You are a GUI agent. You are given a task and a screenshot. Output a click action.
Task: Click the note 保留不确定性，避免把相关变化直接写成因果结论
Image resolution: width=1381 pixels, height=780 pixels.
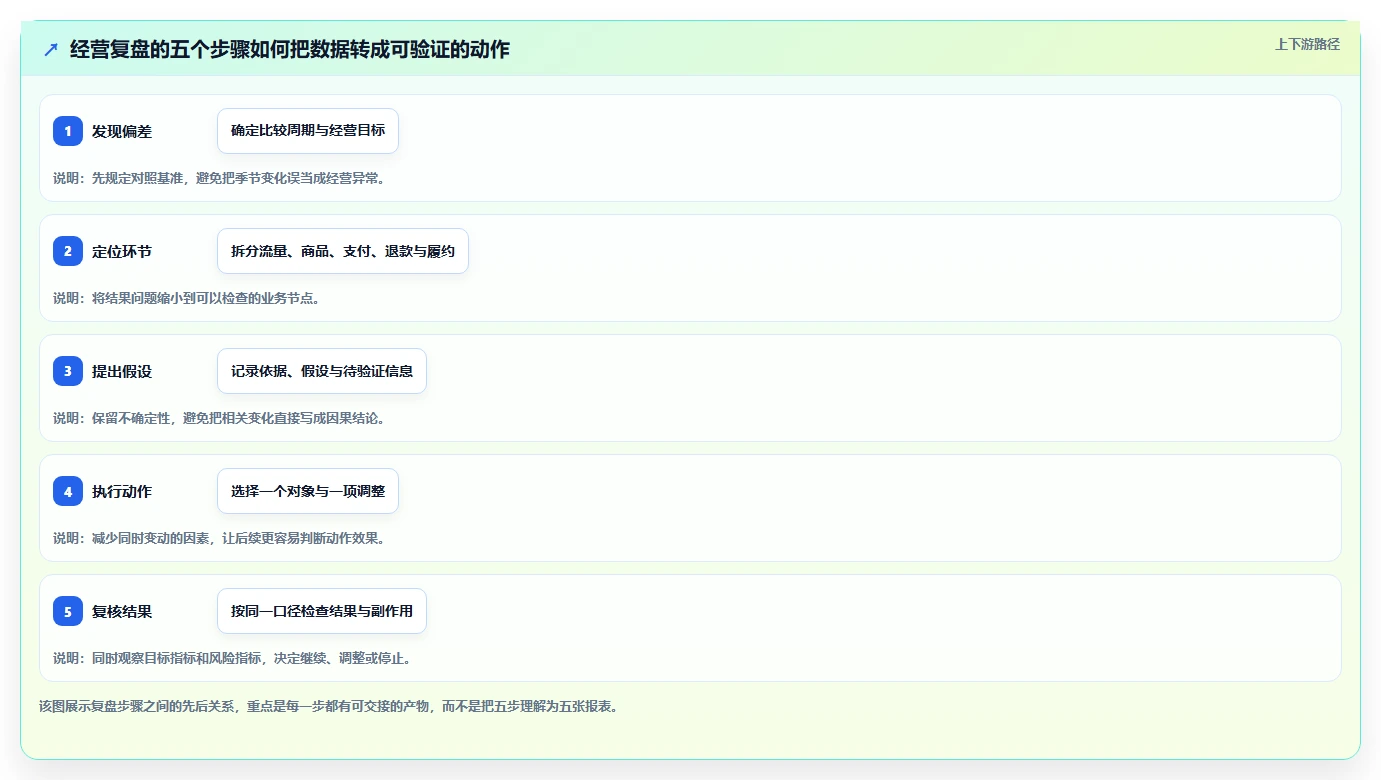(238, 418)
